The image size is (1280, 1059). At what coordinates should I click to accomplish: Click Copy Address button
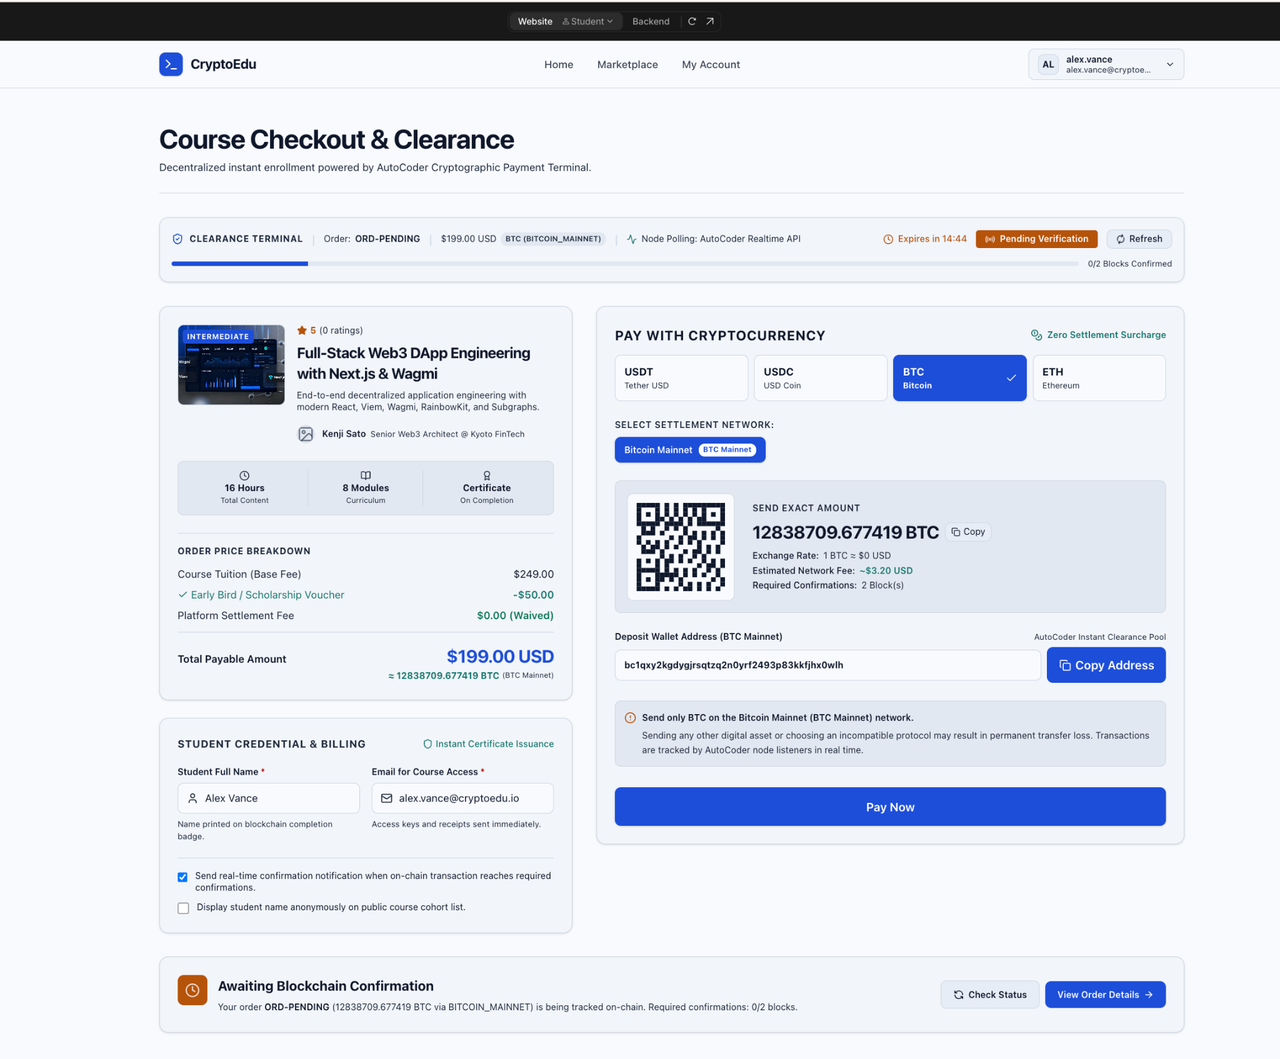point(1106,665)
